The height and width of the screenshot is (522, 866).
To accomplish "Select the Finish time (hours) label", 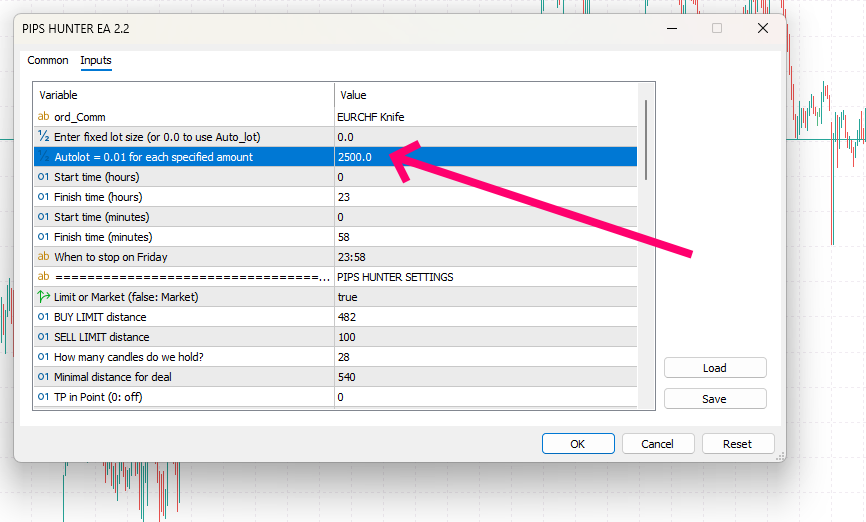I will (x=98, y=197).
